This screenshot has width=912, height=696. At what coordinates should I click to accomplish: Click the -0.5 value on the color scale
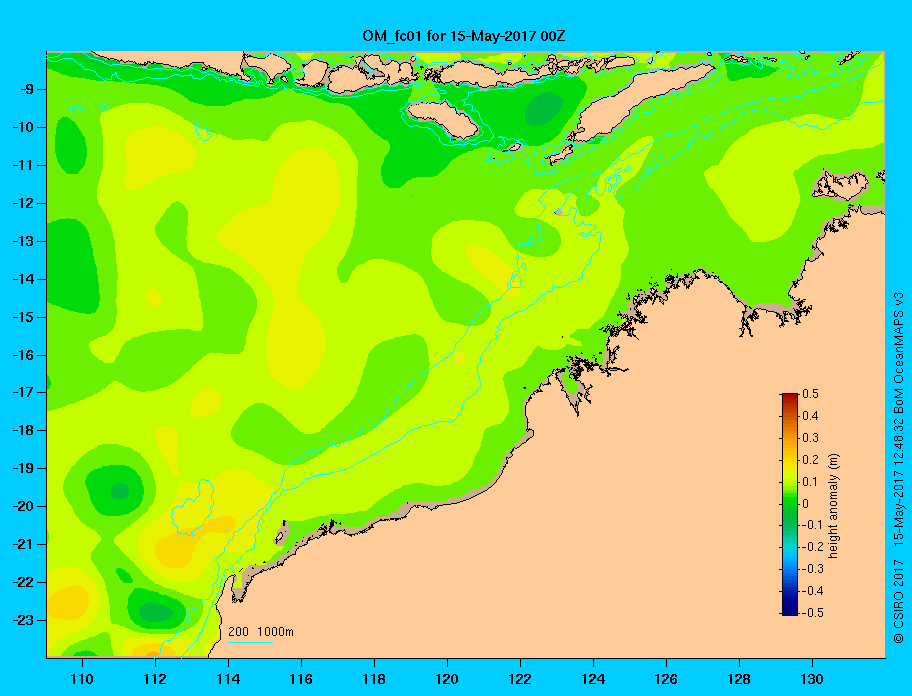point(813,613)
